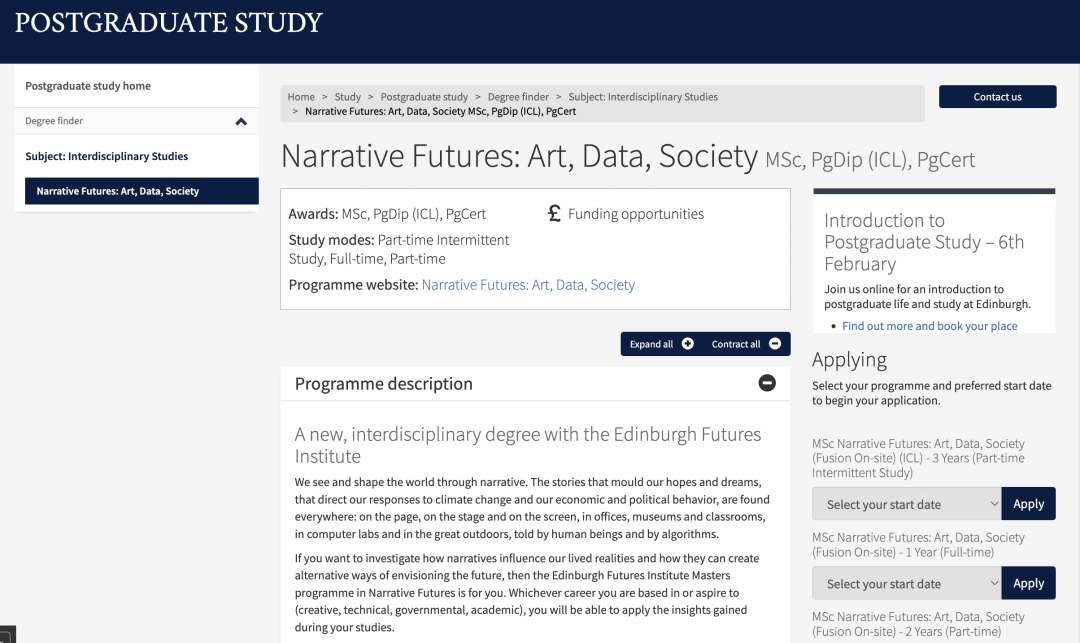The image size is (1080, 643).
Task: Apply for the 3 Years Part-time Intermittent programme
Action: [1028, 504]
